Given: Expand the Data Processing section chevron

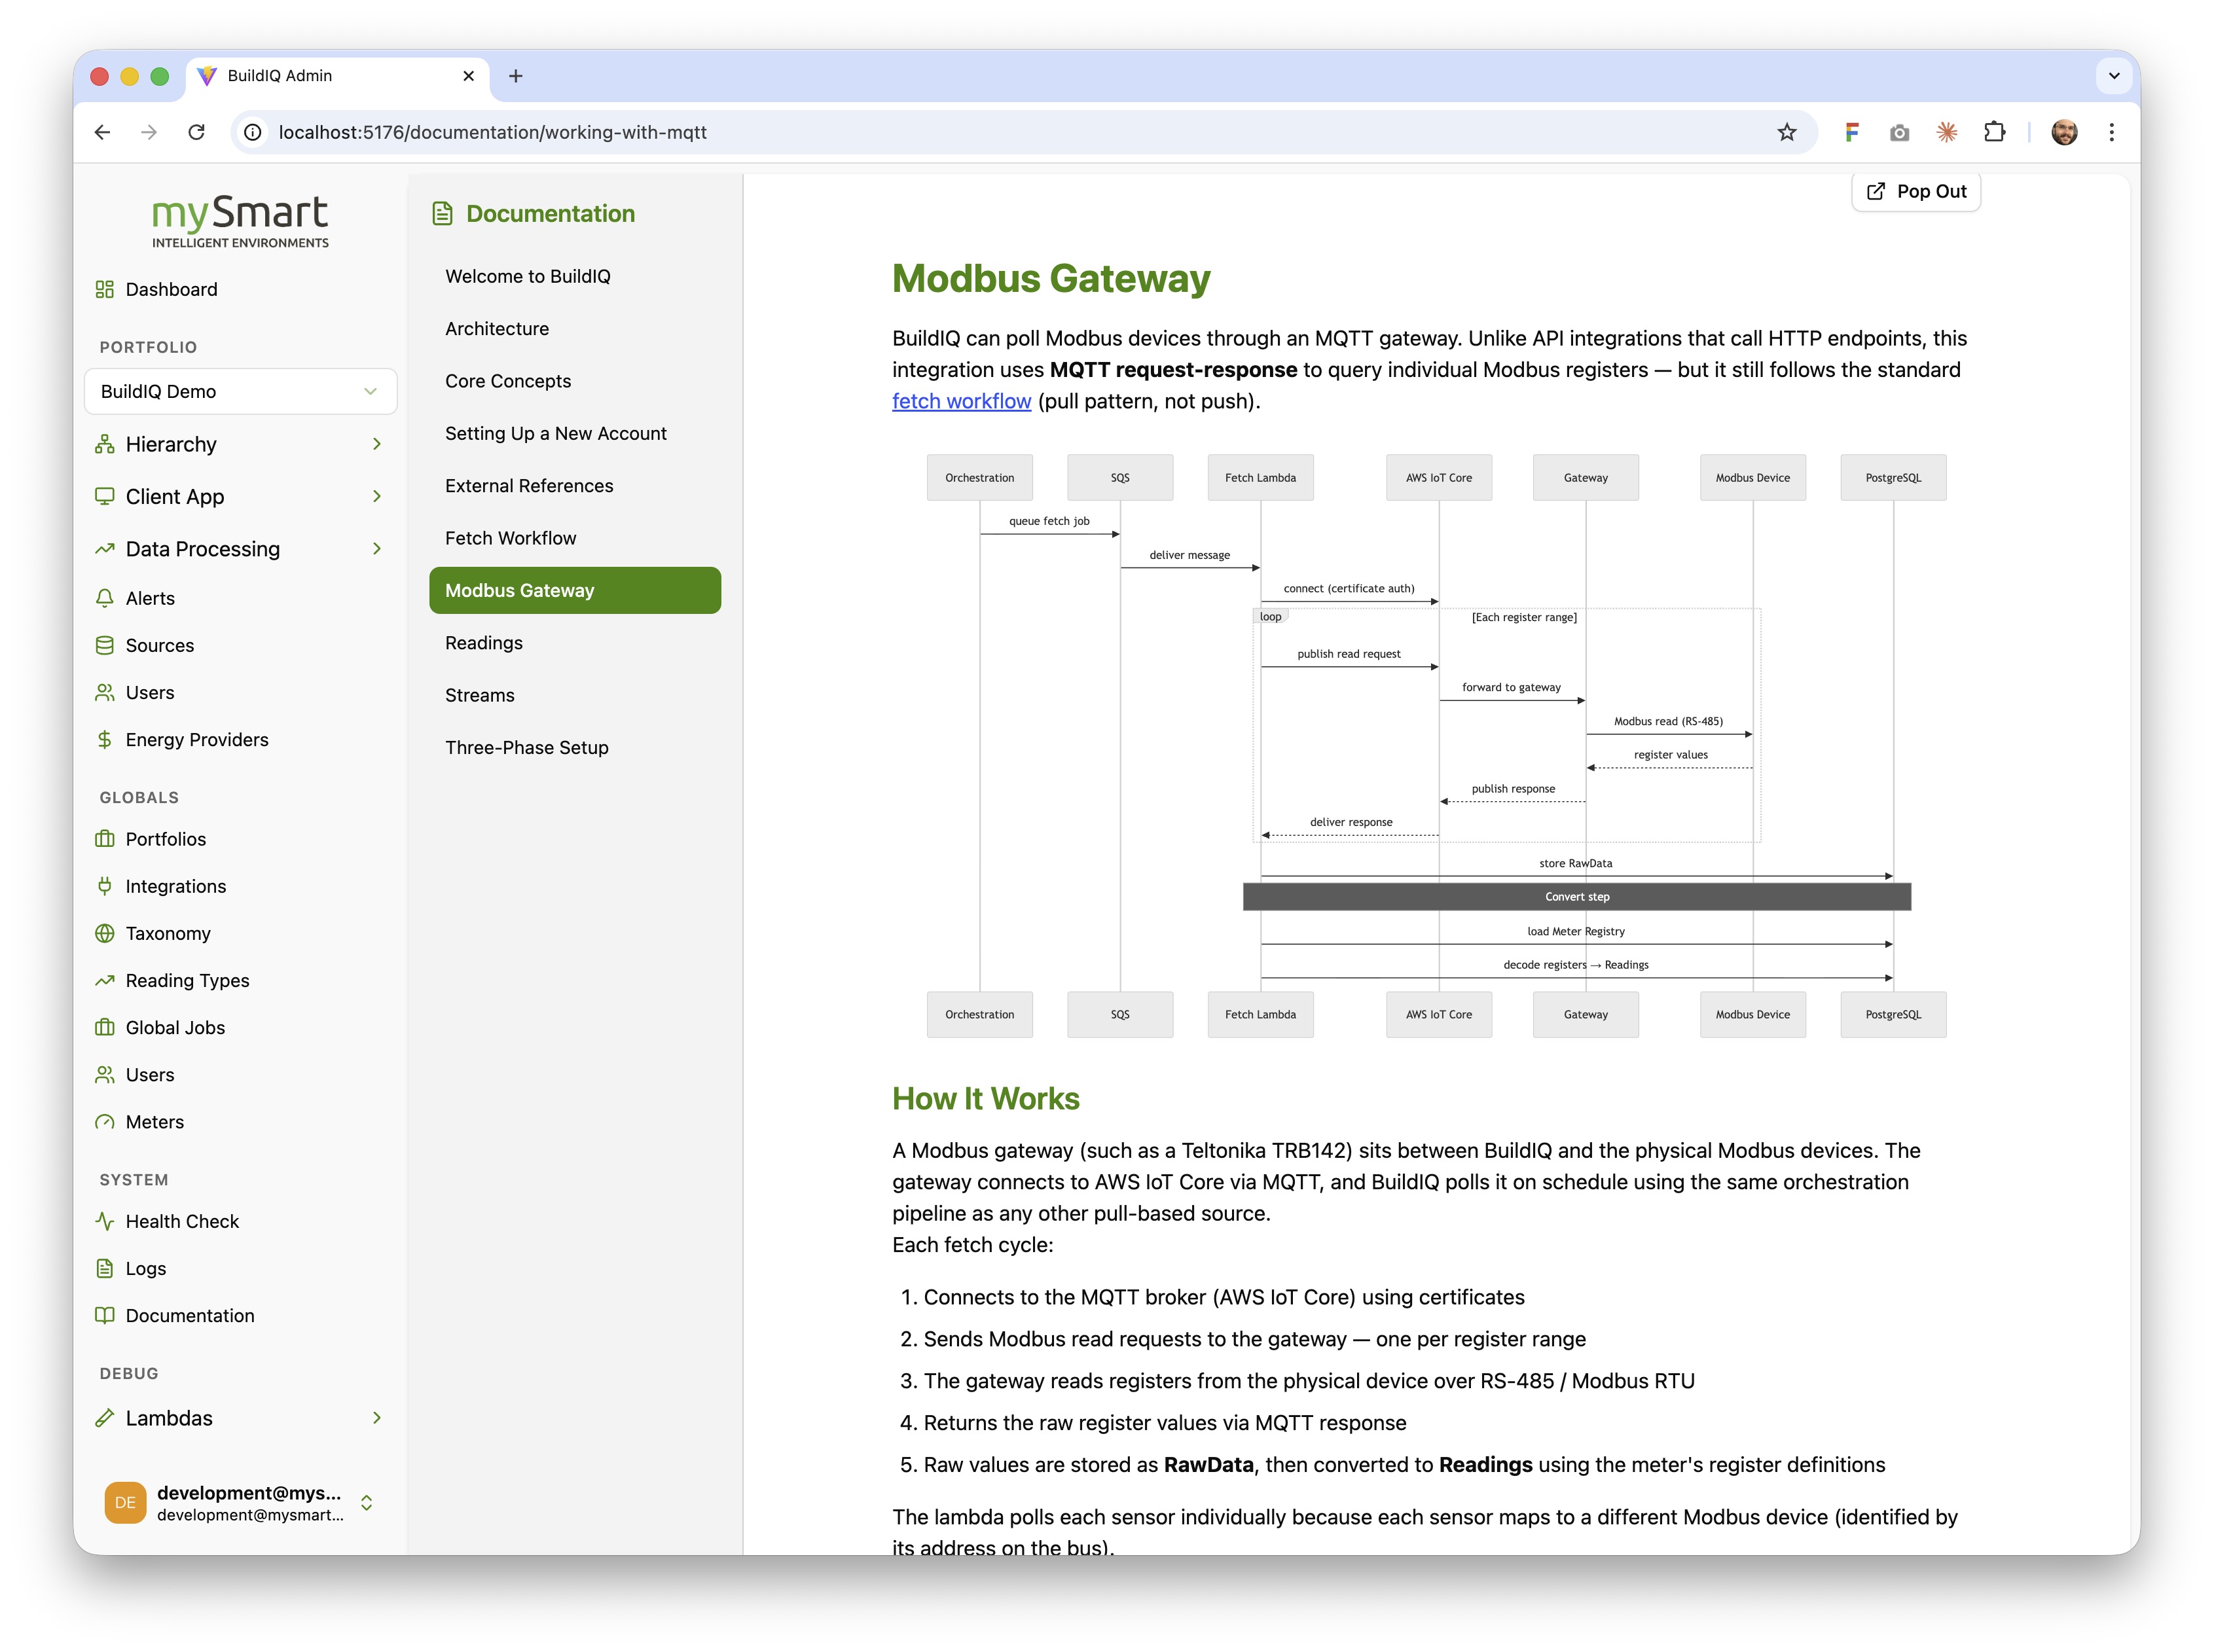Looking at the screenshot, I should [x=377, y=549].
